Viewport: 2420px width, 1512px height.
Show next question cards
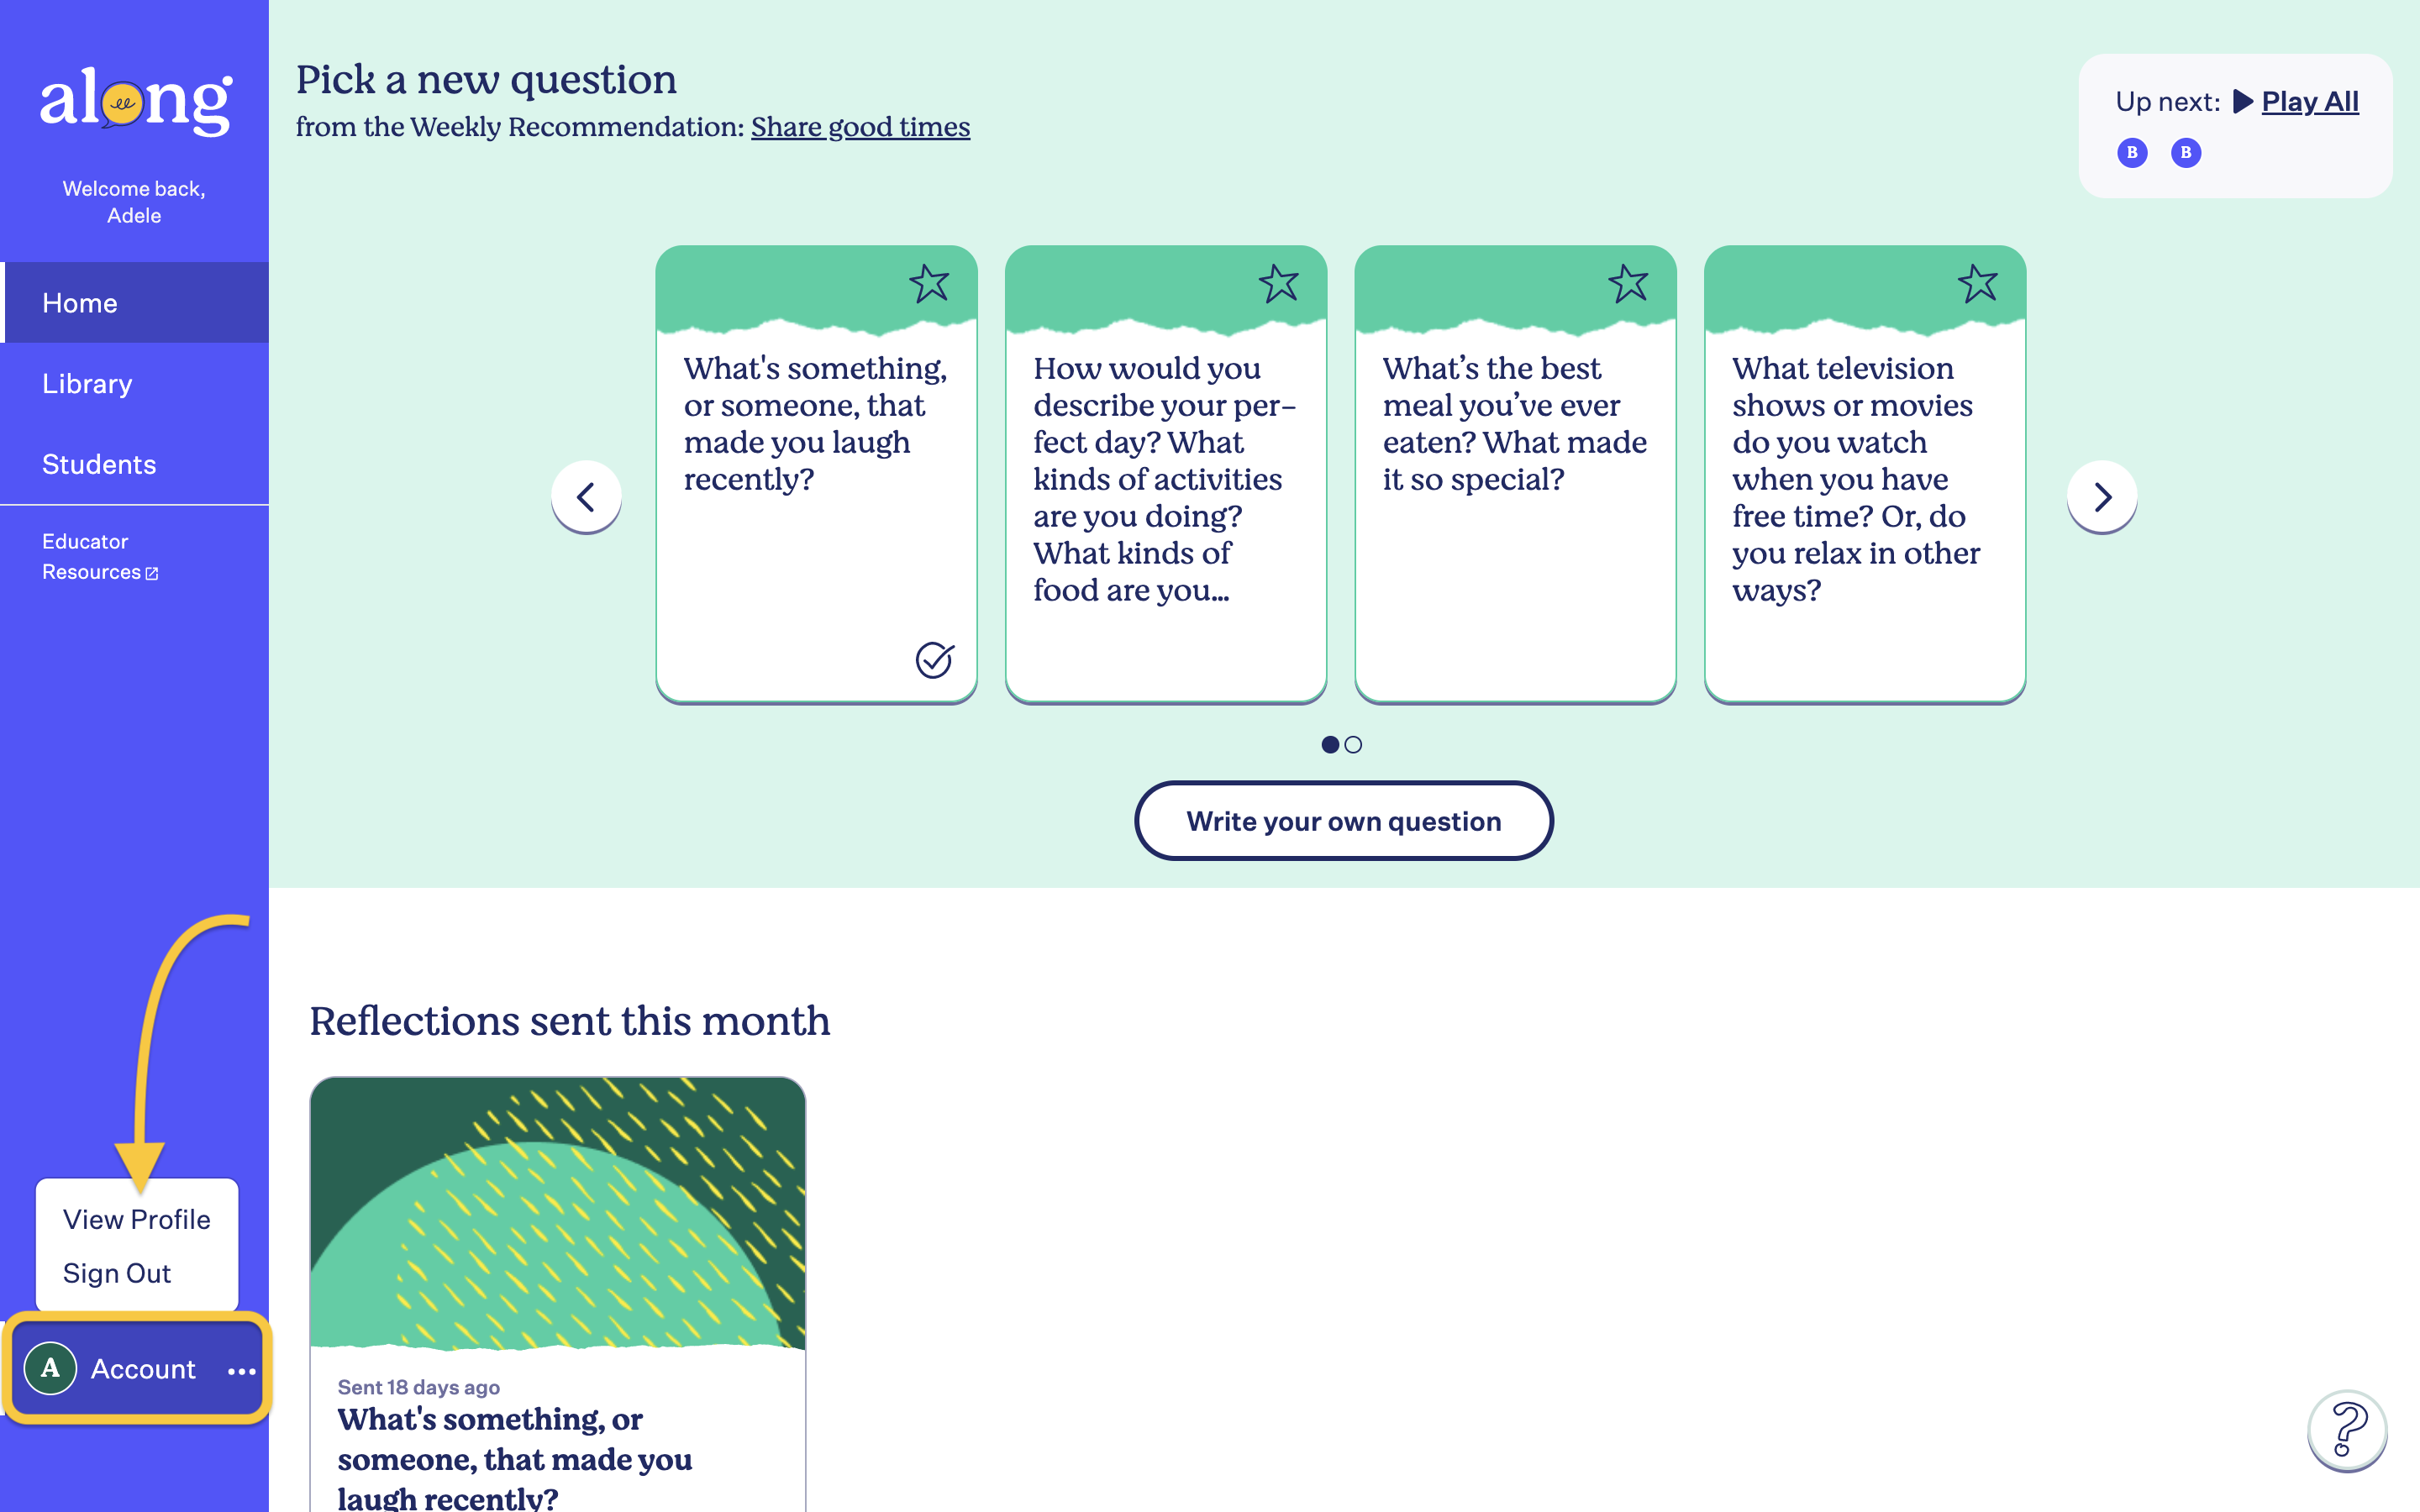tap(2102, 497)
